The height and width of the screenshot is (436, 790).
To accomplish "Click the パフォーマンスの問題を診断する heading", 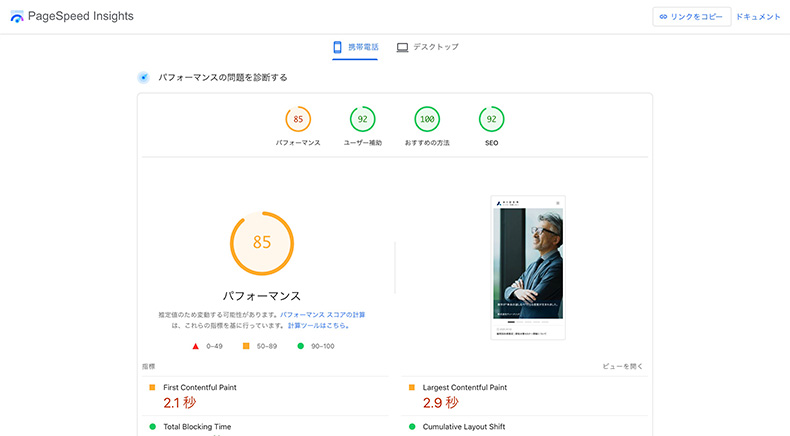I will pyautogui.click(x=223, y=78).
